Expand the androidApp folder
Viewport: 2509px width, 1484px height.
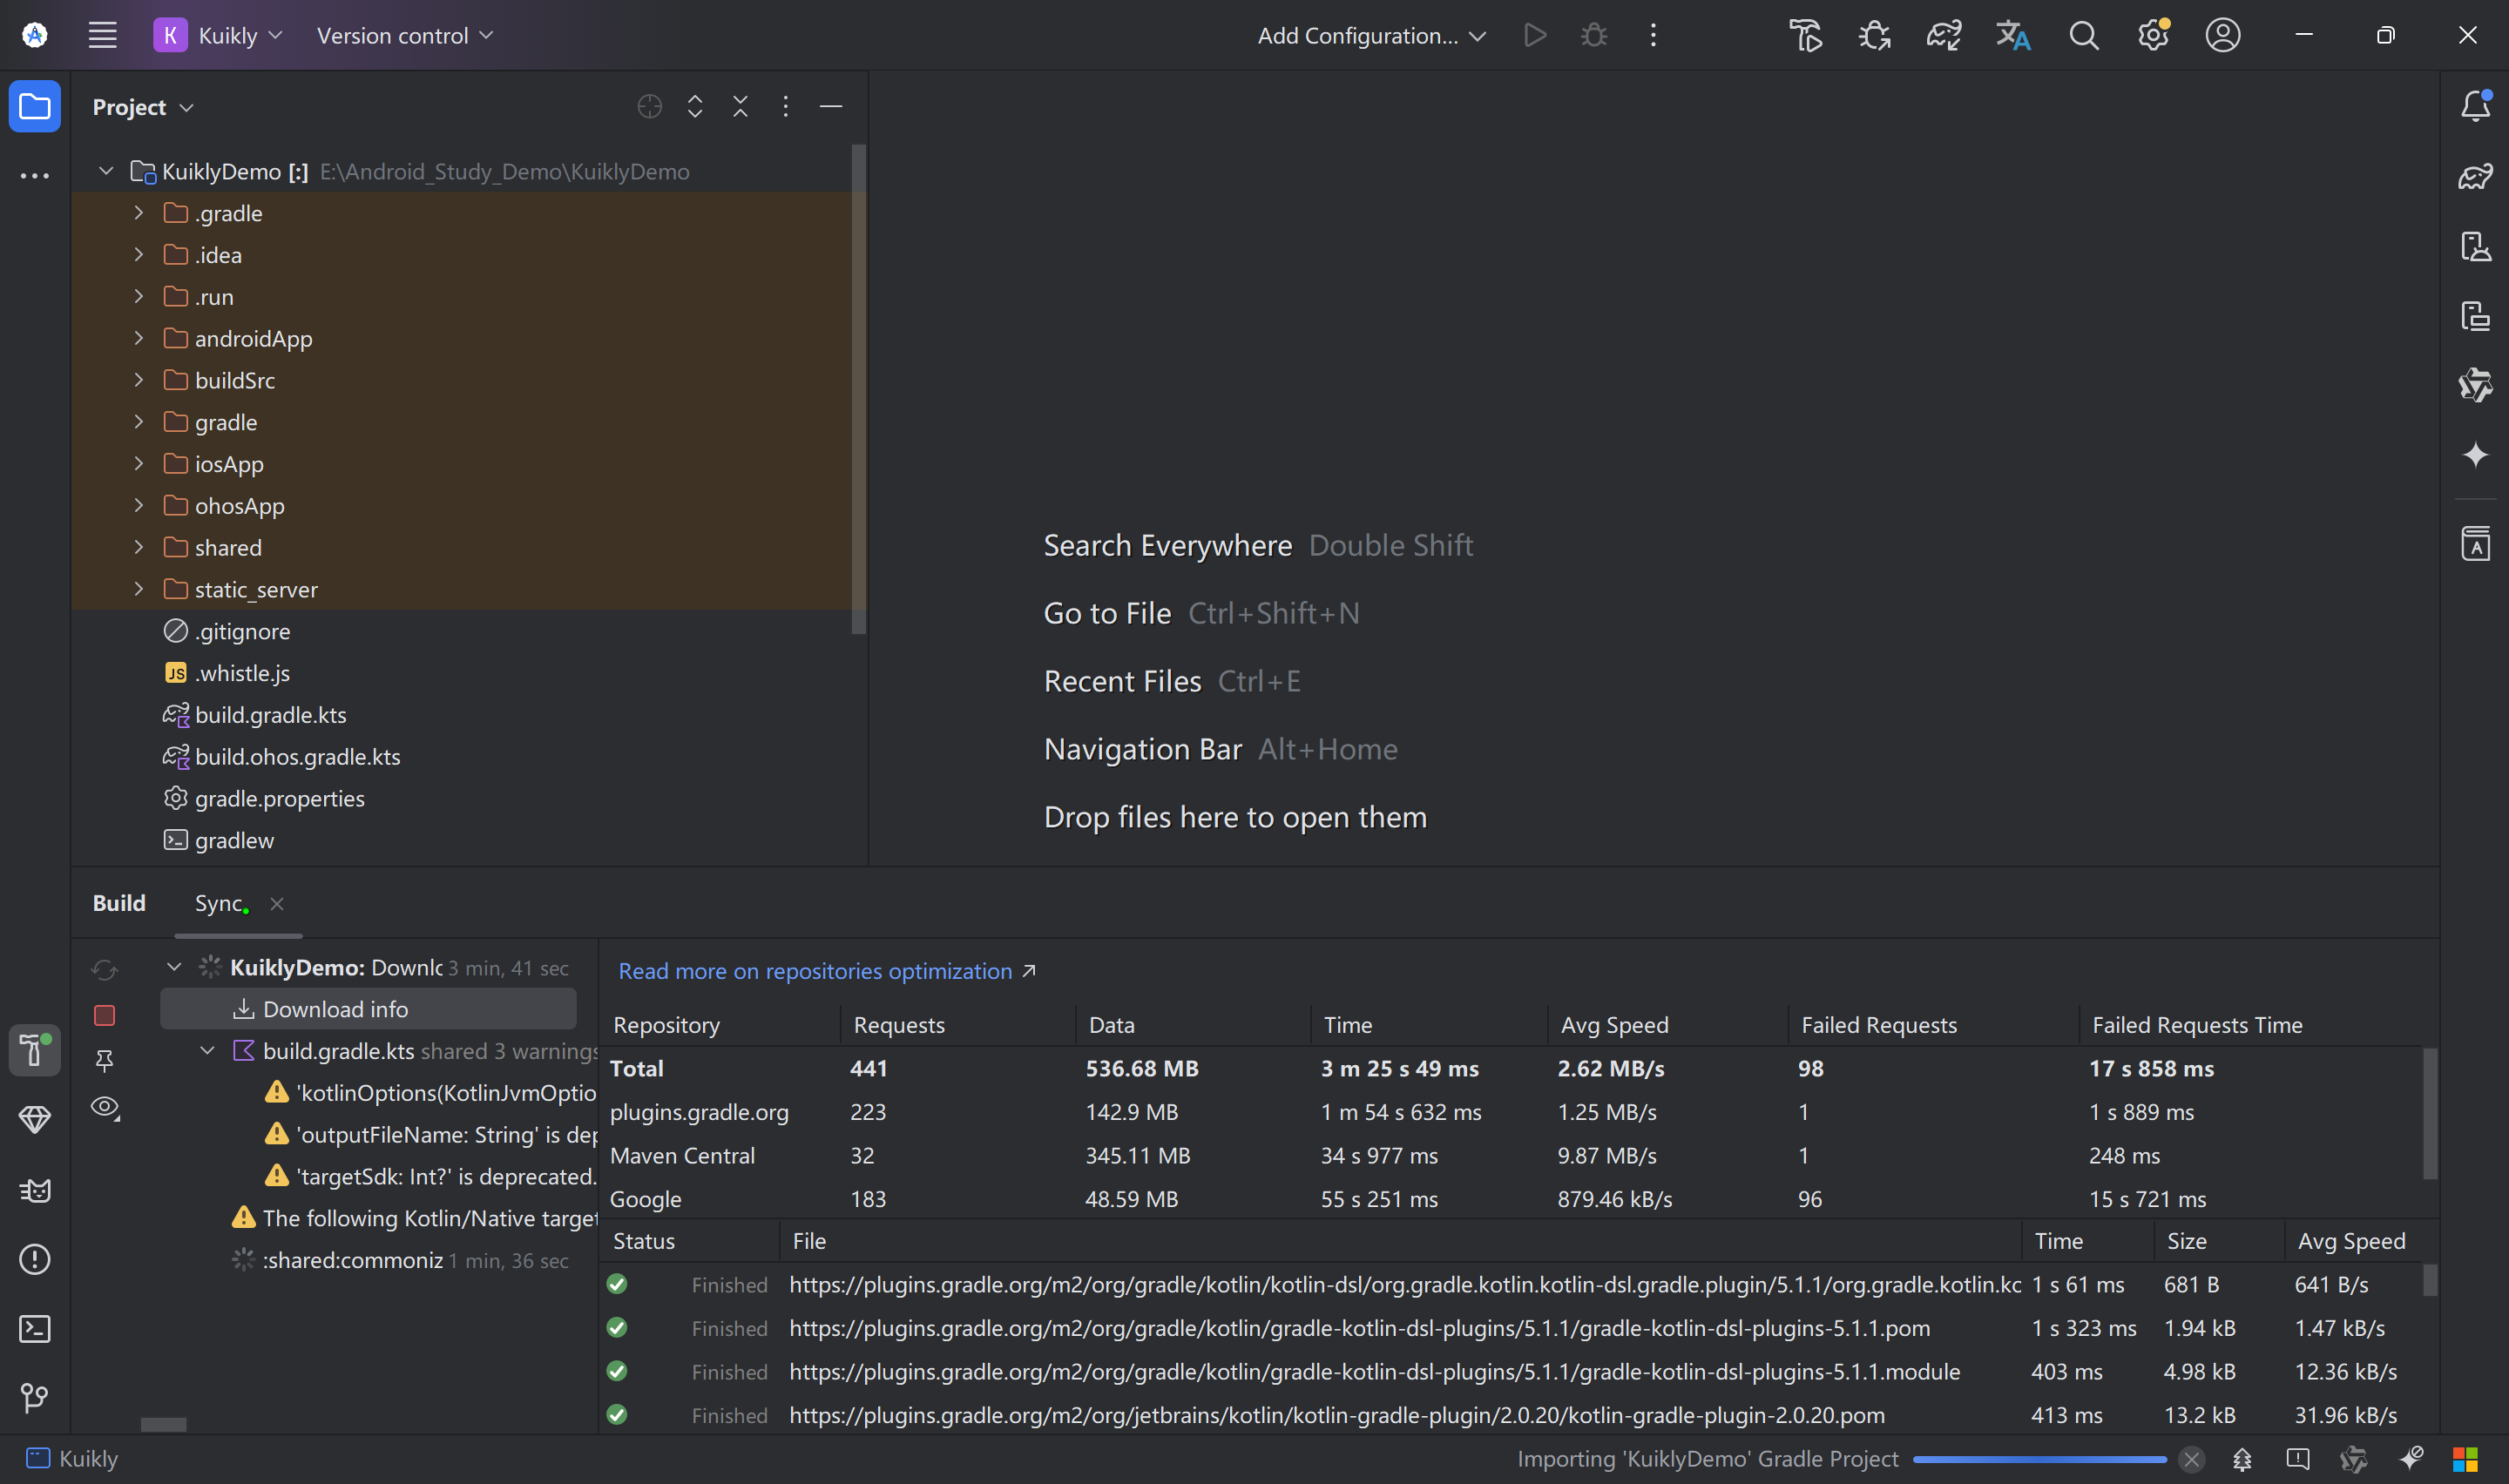[x=139, y=339]
